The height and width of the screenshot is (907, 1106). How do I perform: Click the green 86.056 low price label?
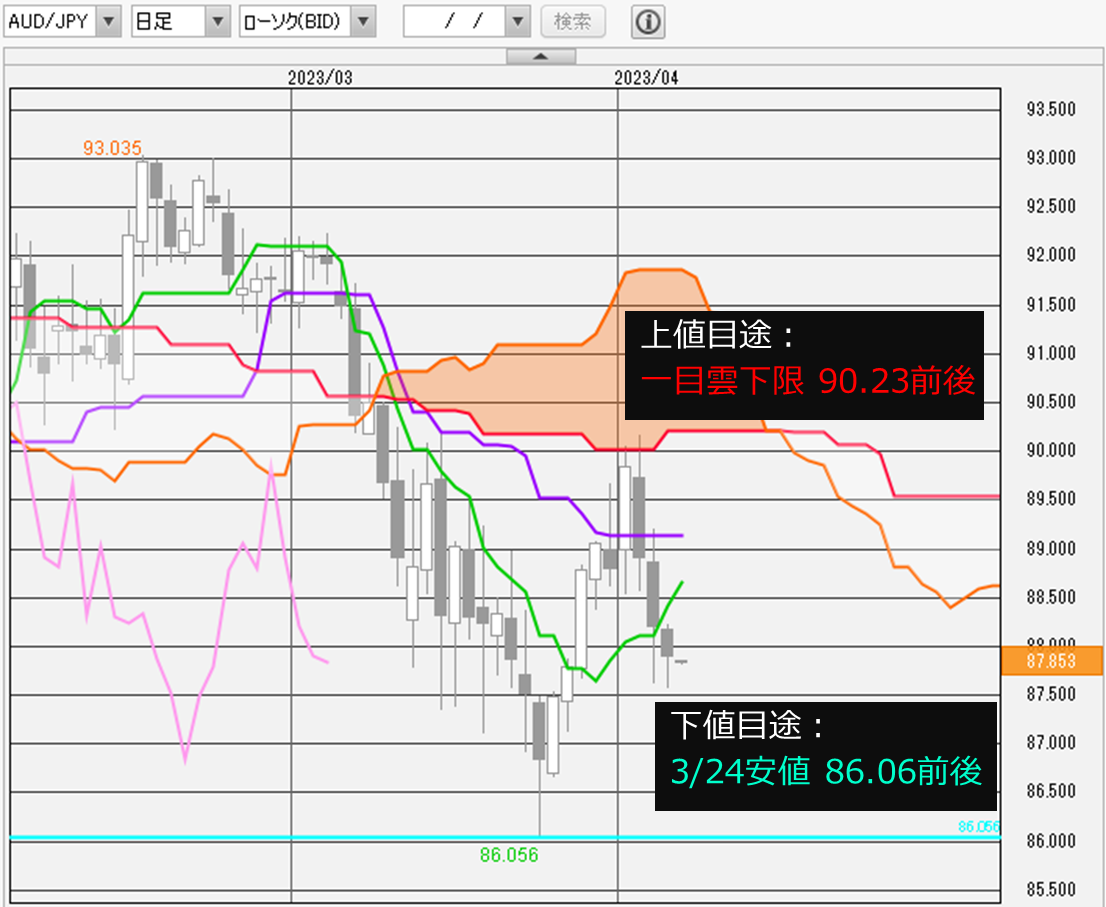coord(509,855)
